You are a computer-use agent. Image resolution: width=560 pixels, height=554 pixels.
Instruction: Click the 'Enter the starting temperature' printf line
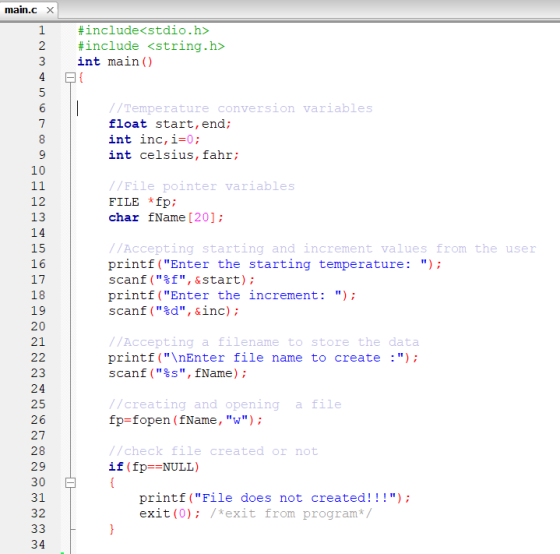[x=275, y=264]
